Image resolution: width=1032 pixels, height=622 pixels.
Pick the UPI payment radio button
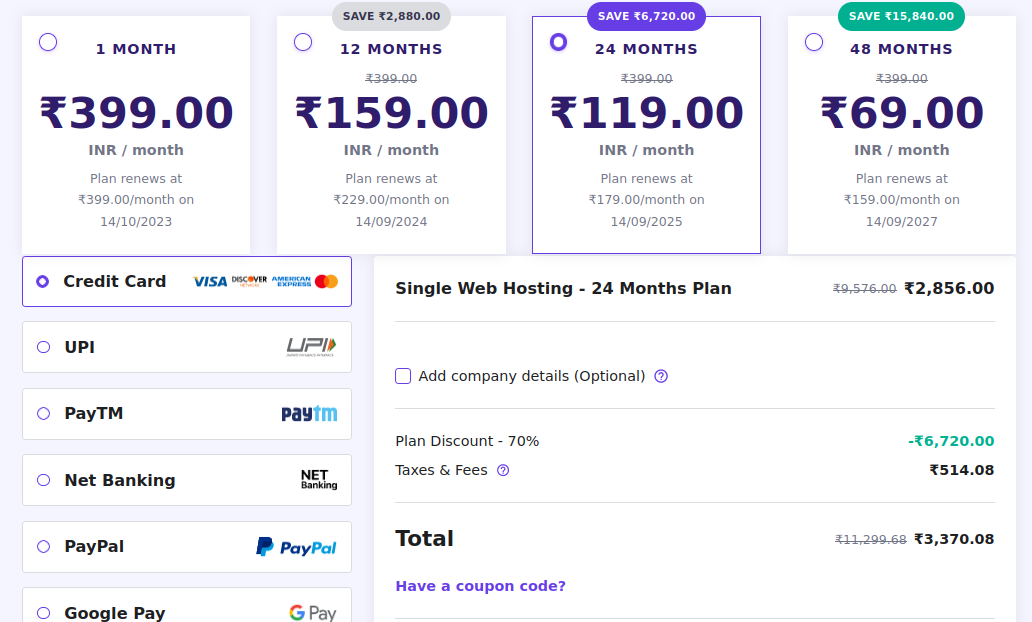click(43, 347)
